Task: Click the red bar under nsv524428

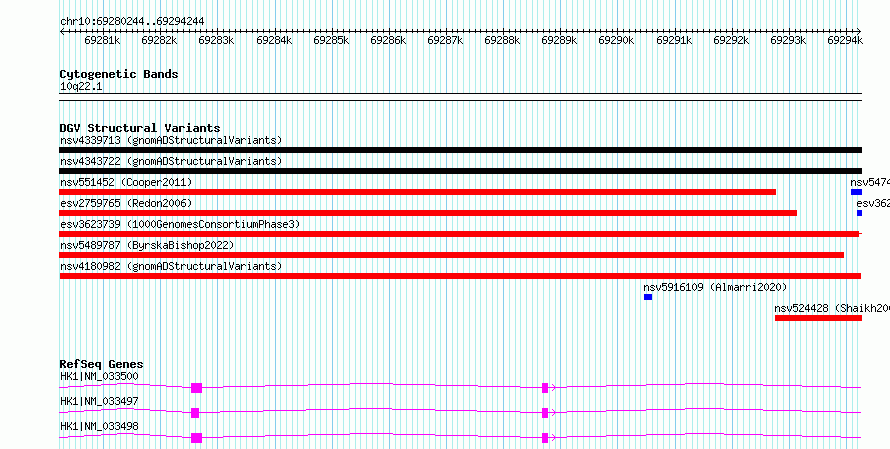Action: coord(818,318)
